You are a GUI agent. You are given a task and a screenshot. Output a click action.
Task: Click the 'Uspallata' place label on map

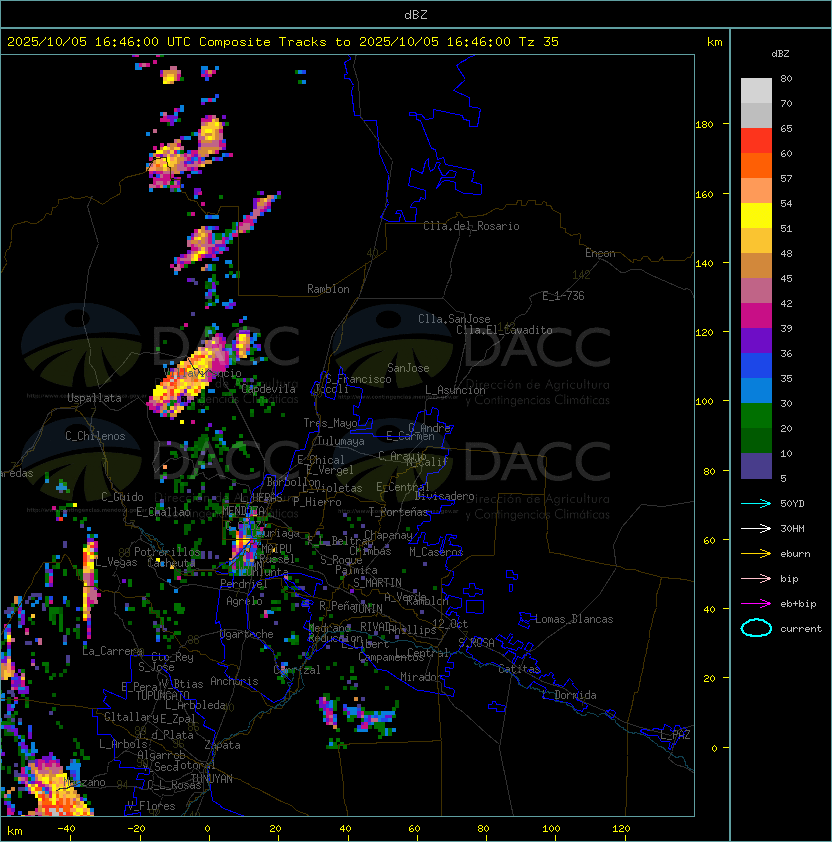[94, 398]
